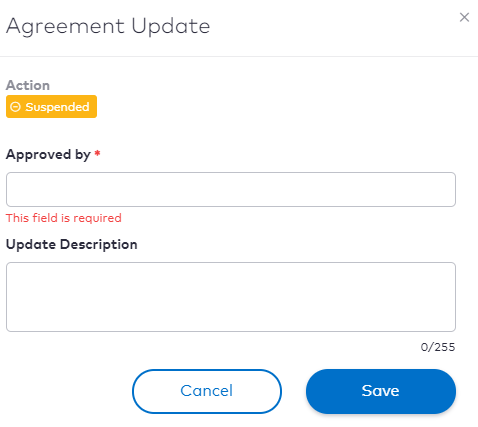478x427 pixels.
Task: Focus the Approved by input field
Action: (231, 189)
